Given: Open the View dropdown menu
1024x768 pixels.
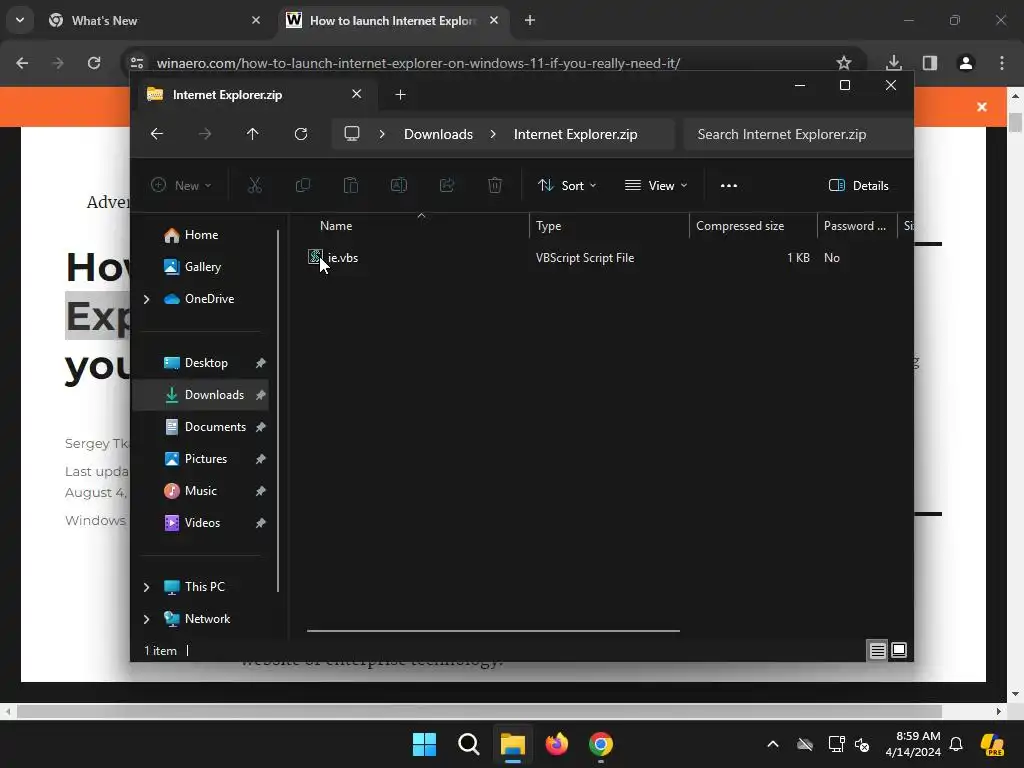Looking at the screenshot, I should 656,185.
